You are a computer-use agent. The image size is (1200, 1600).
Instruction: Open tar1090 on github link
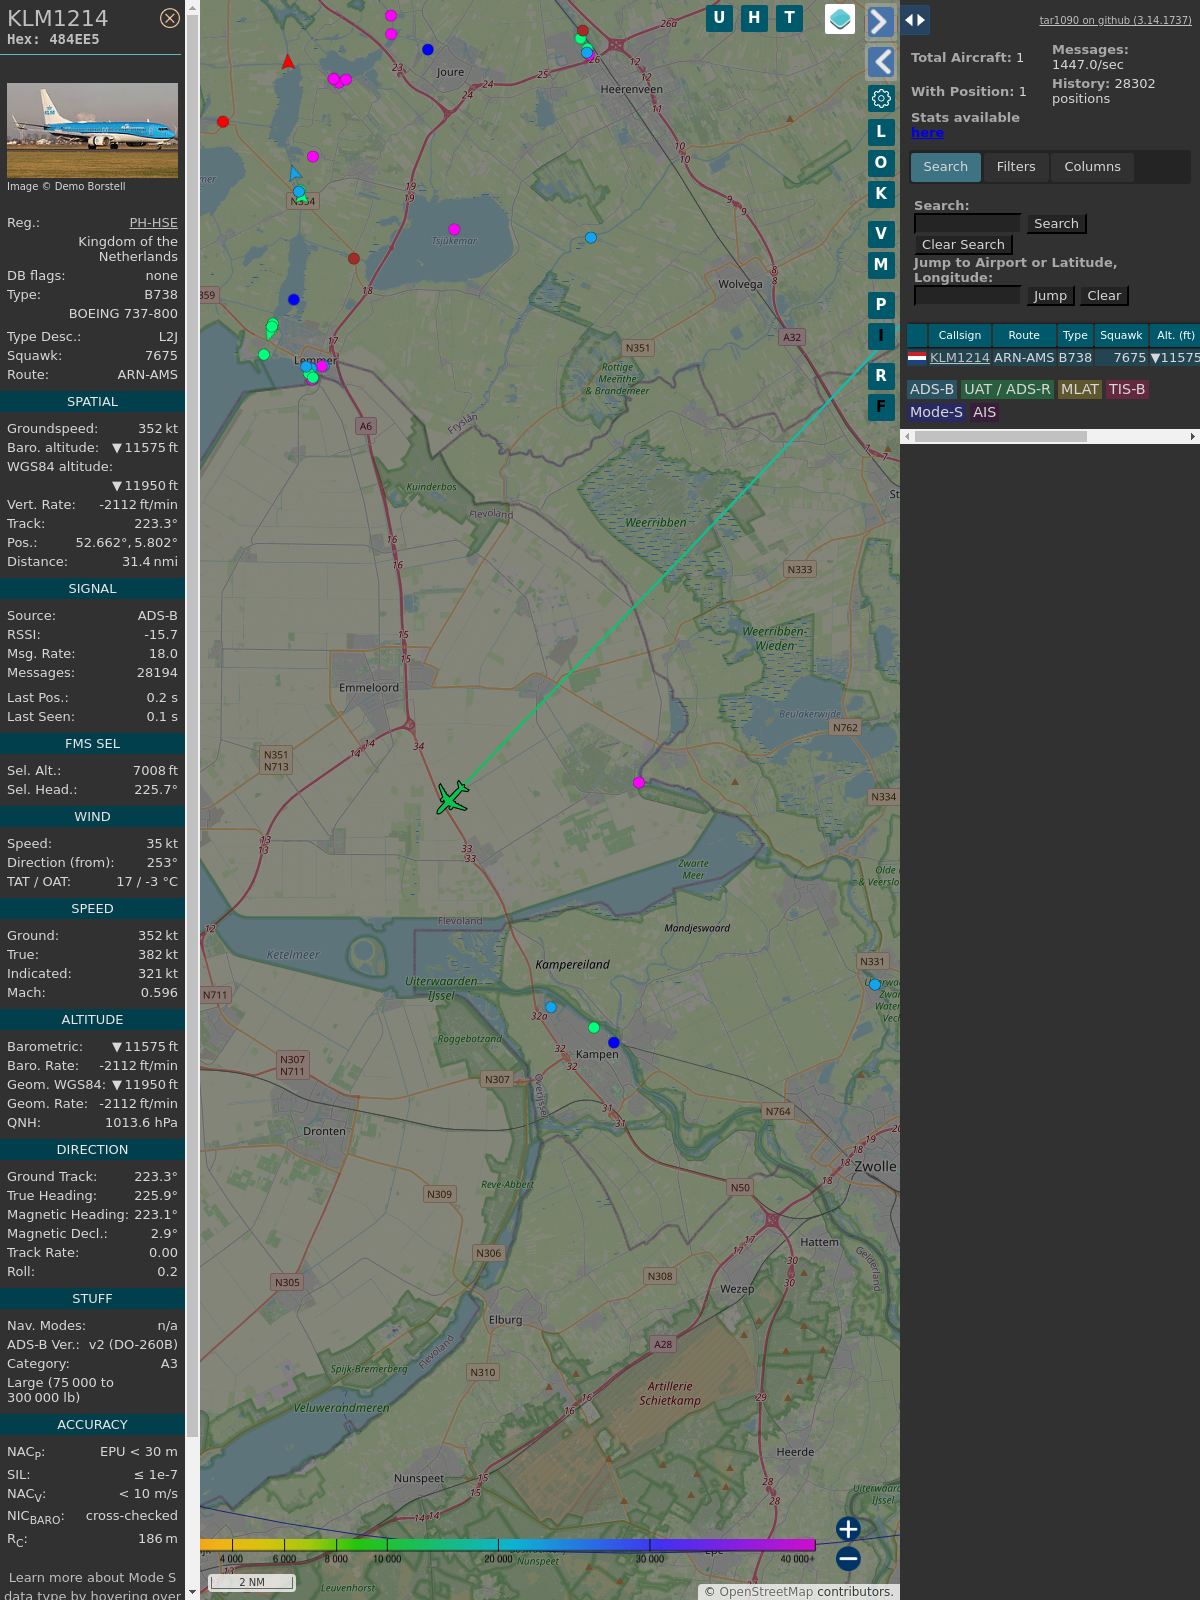click(1115, 20)
